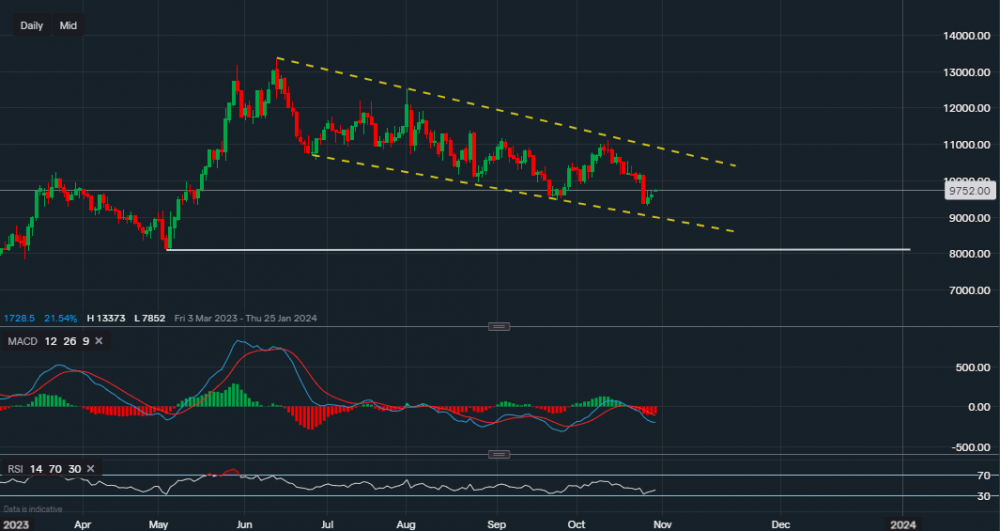1000x531 pixels.
Task: Open RSI indicator settings label
Action: click(x=16, y=468)
